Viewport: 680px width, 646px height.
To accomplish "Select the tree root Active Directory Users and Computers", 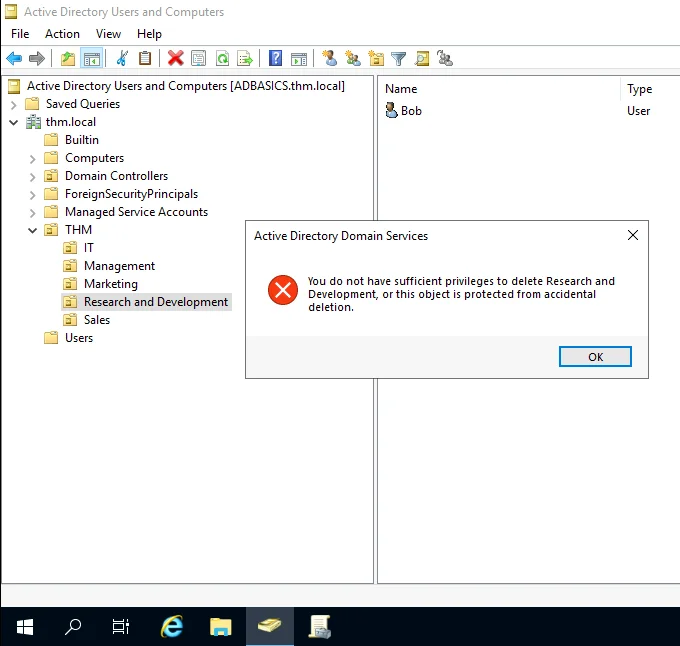I will click(x=186, y=86).
